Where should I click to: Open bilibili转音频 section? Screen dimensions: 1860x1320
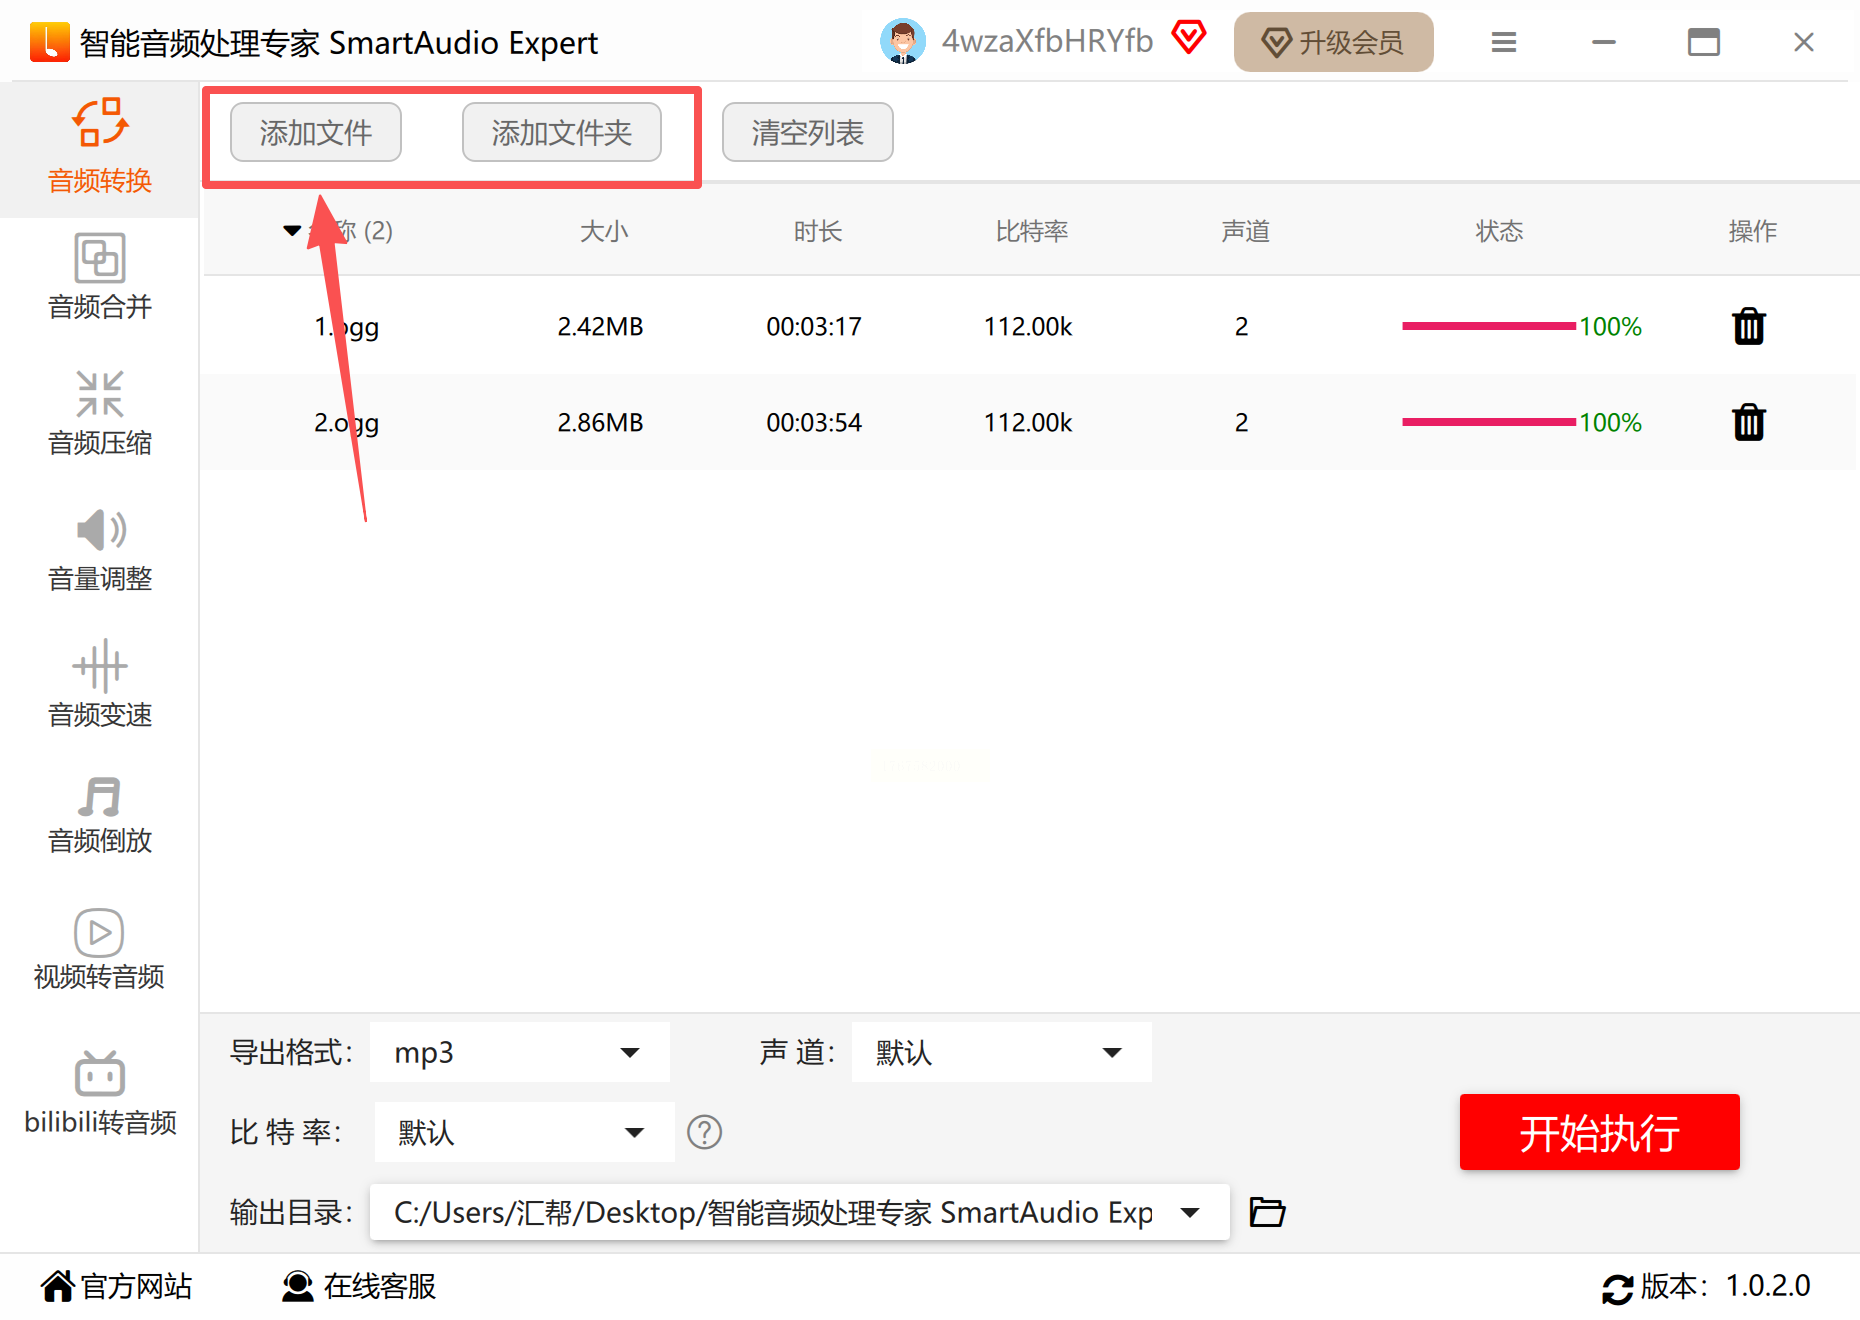(100, 1093)
